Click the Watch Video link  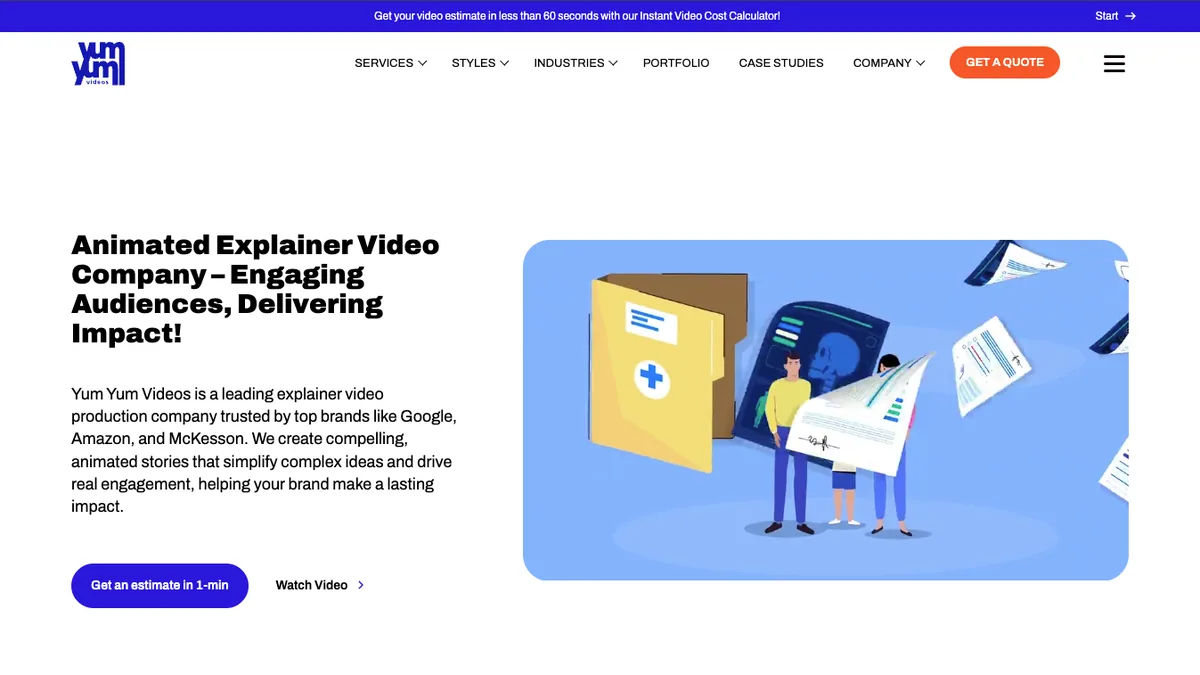tap(320, 585)
